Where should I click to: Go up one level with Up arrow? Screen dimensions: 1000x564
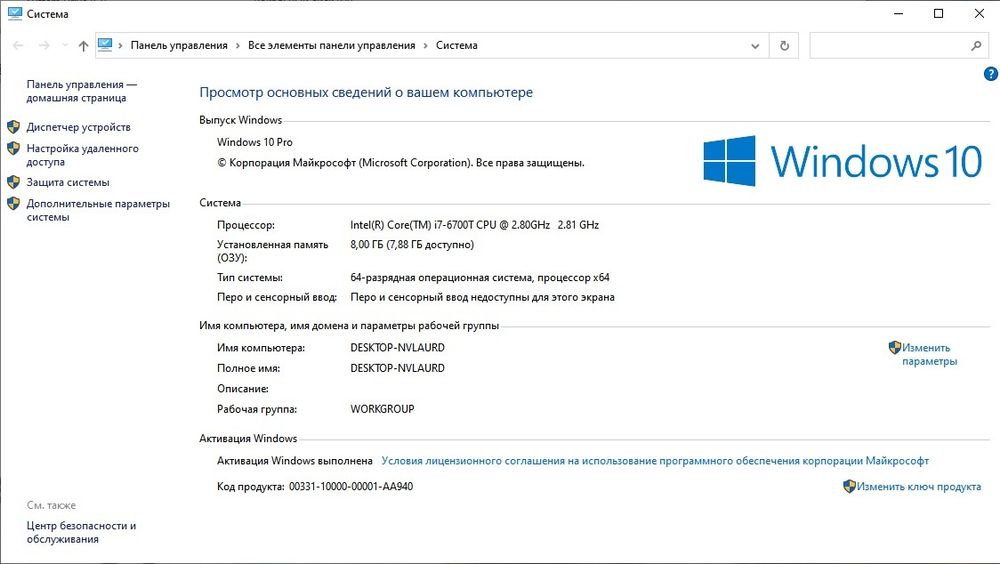pos(83,45)
